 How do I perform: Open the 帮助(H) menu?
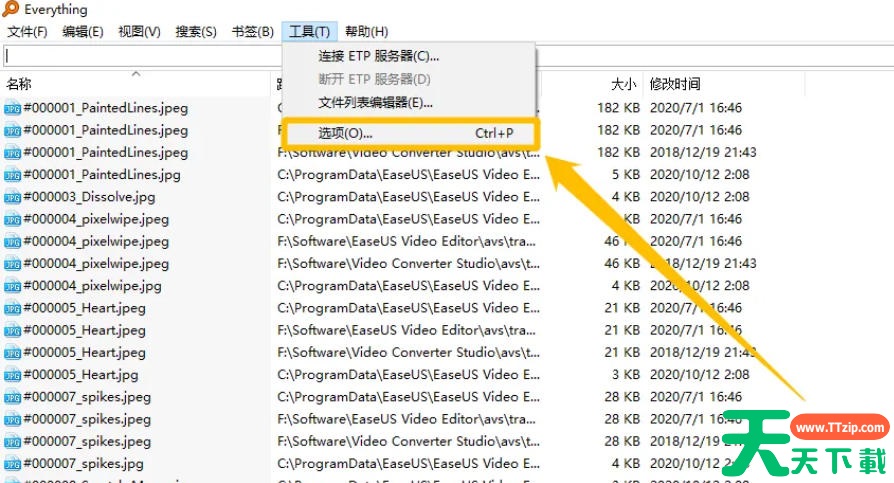[366, 32]
